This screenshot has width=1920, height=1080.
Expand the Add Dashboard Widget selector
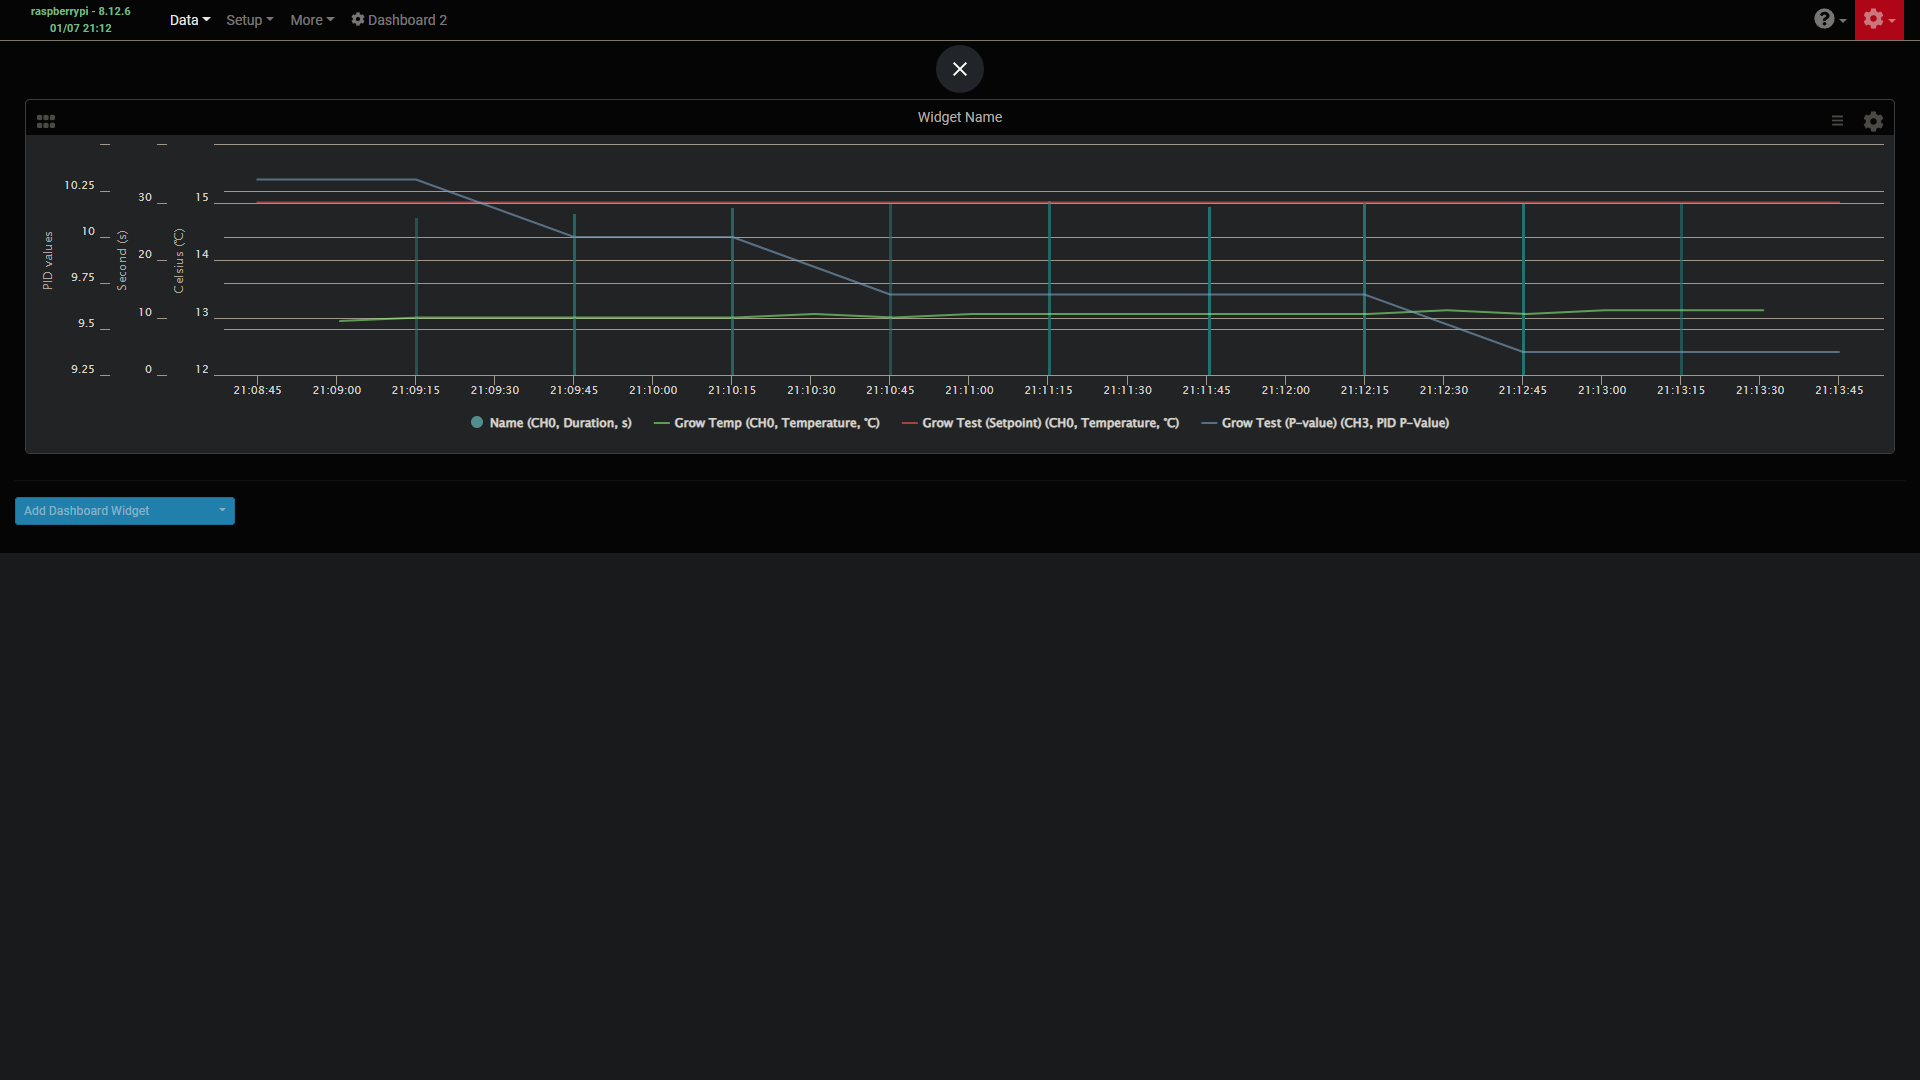pos(222,510)
